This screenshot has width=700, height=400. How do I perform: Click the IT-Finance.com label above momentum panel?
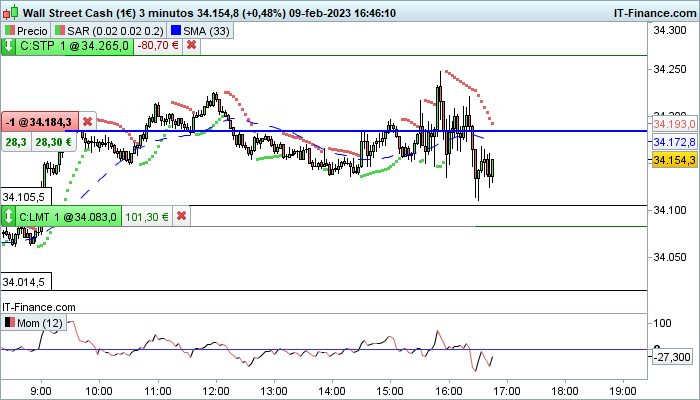[39, 307]
